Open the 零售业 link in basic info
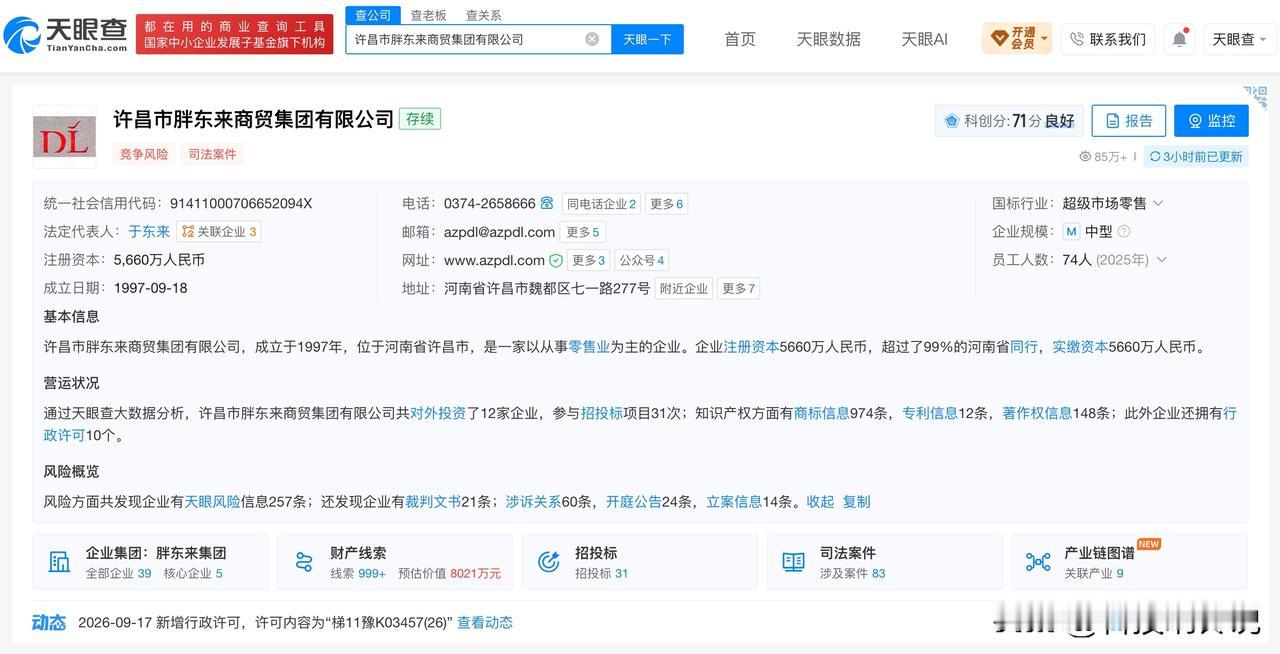The height and width of the screenshot is (654, 1280). (589, 347)
